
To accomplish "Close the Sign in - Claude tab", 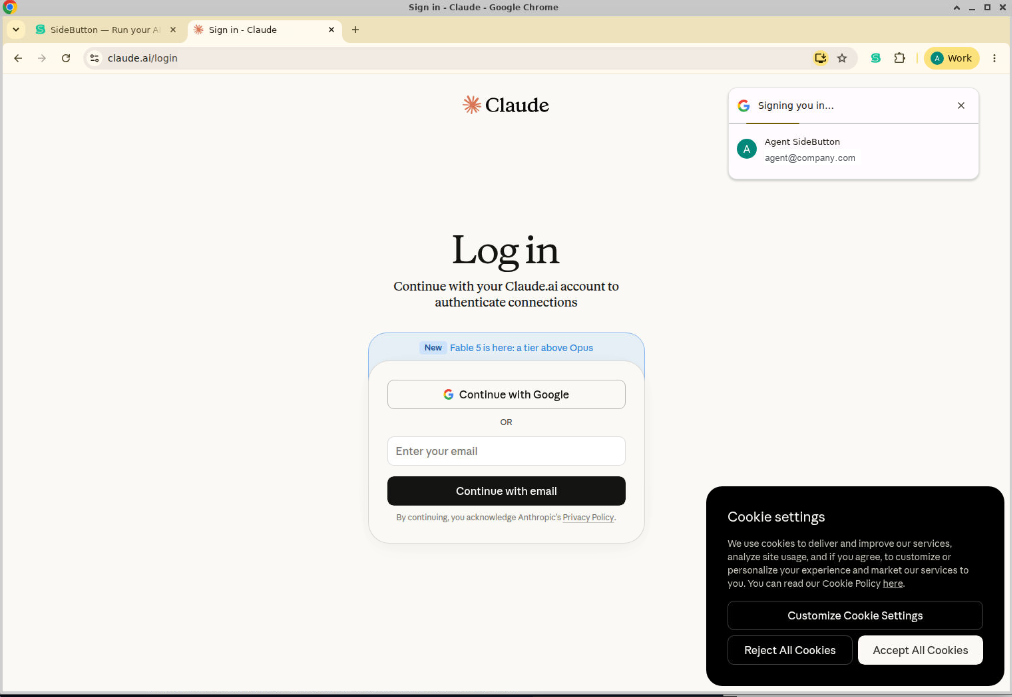I will [331, 30].
